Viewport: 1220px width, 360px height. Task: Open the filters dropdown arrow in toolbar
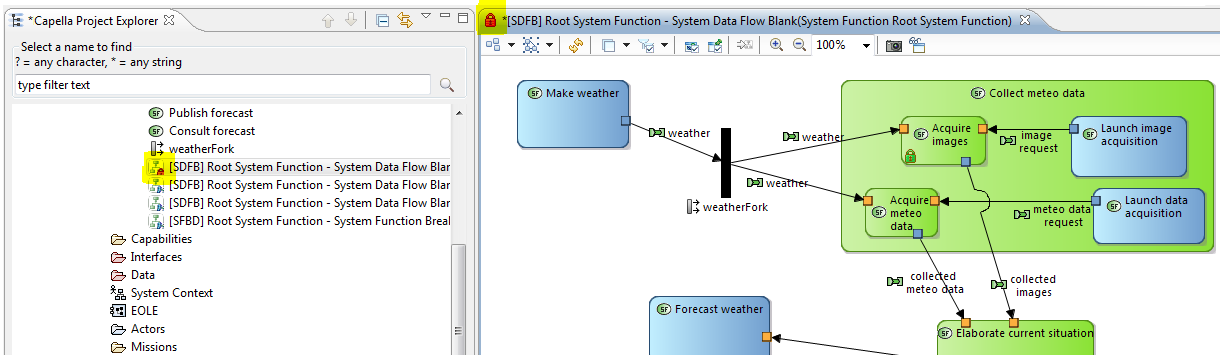click(664, 45)
